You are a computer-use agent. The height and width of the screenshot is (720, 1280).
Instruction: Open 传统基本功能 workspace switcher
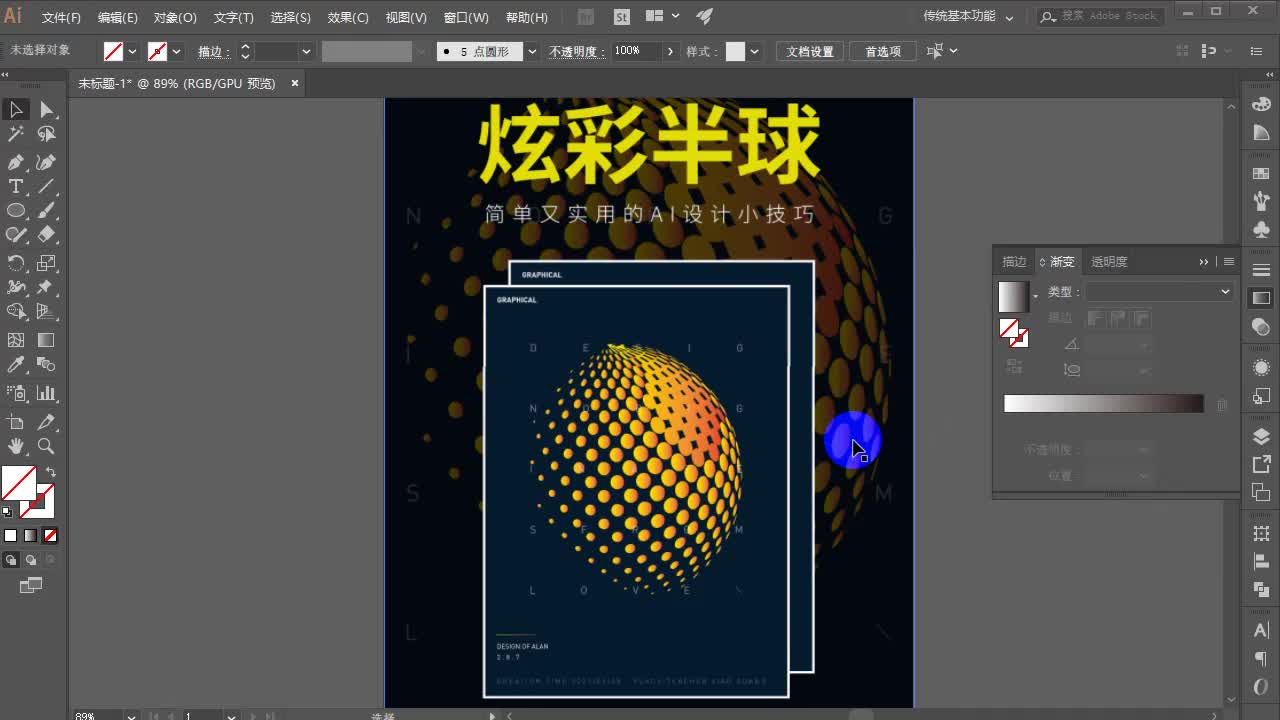point(968,17)
